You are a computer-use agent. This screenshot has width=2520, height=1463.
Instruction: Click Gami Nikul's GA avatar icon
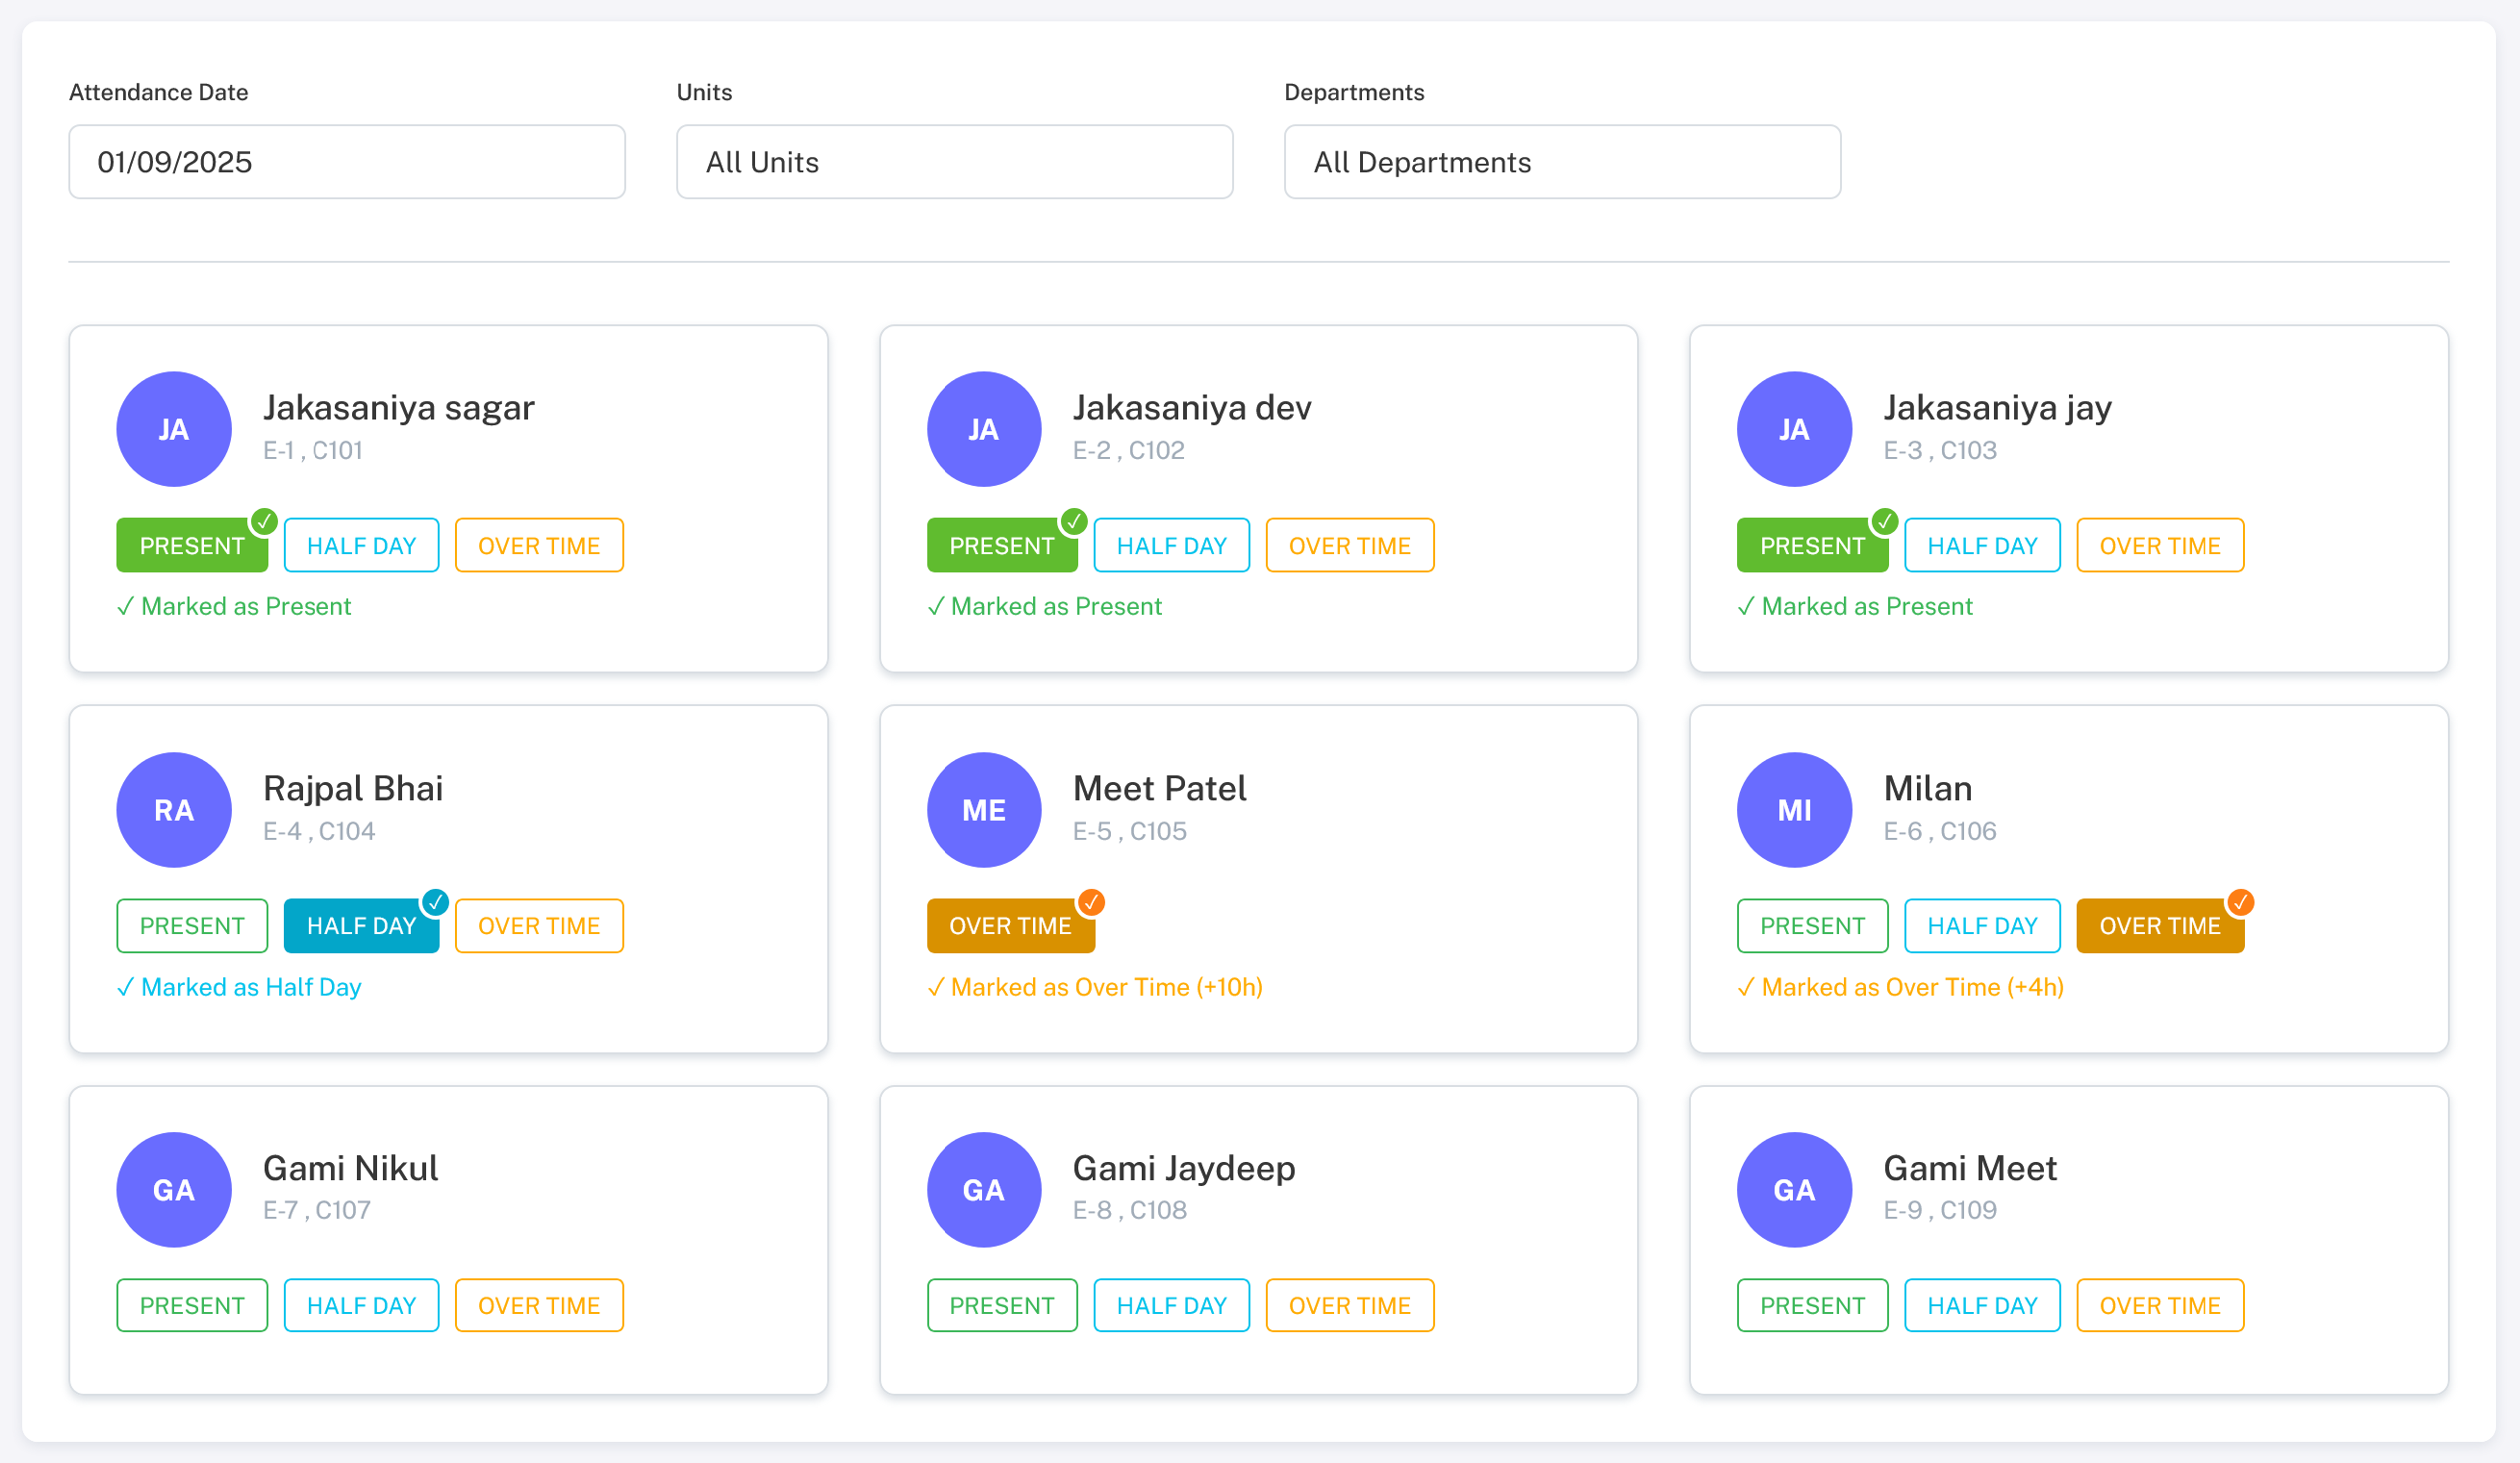[173, 1189]
